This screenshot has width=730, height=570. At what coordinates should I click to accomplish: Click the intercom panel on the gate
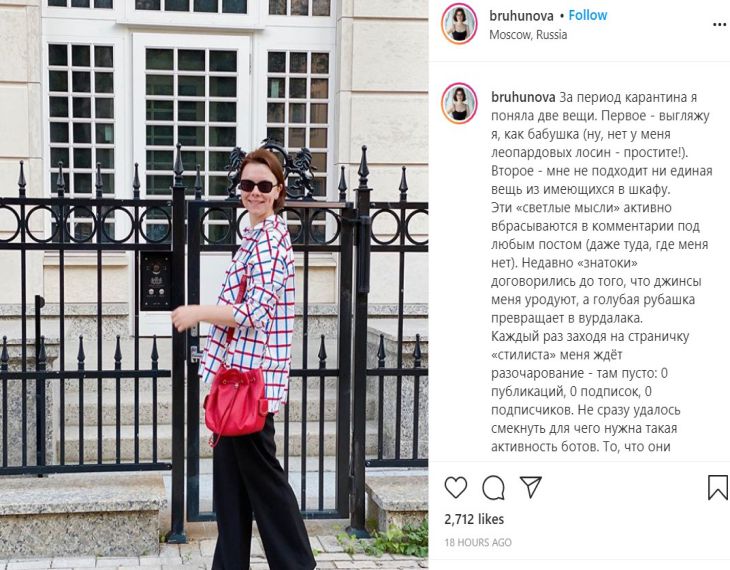point(155,281)
